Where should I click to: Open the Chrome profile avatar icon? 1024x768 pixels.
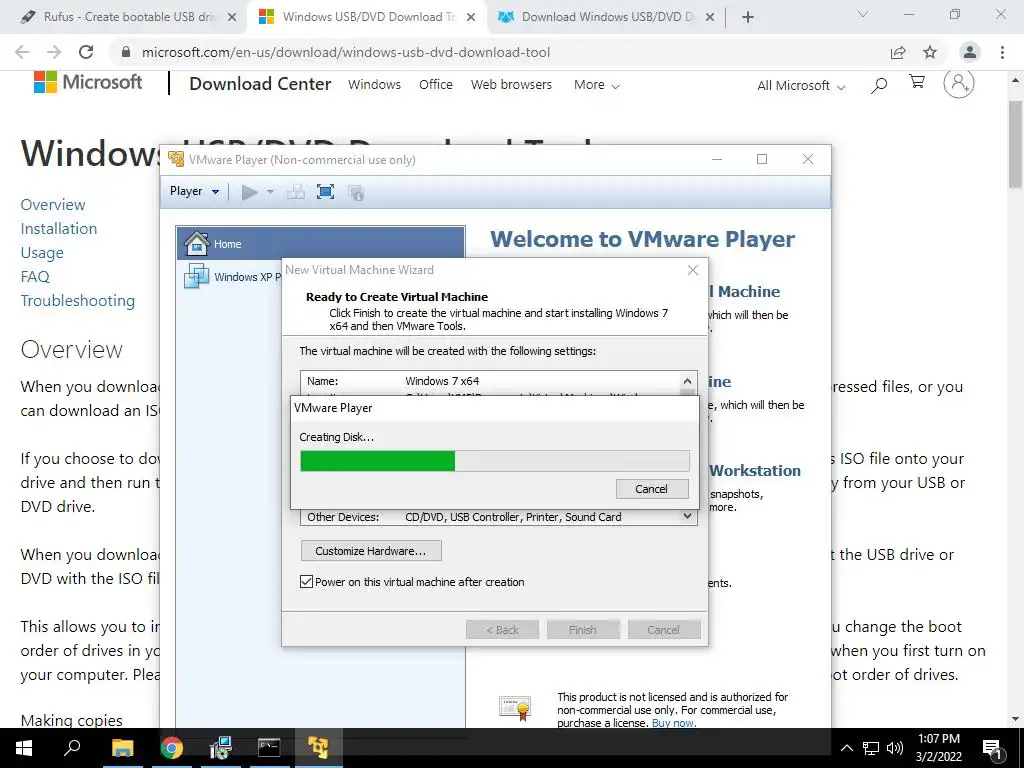click(970, 52)
